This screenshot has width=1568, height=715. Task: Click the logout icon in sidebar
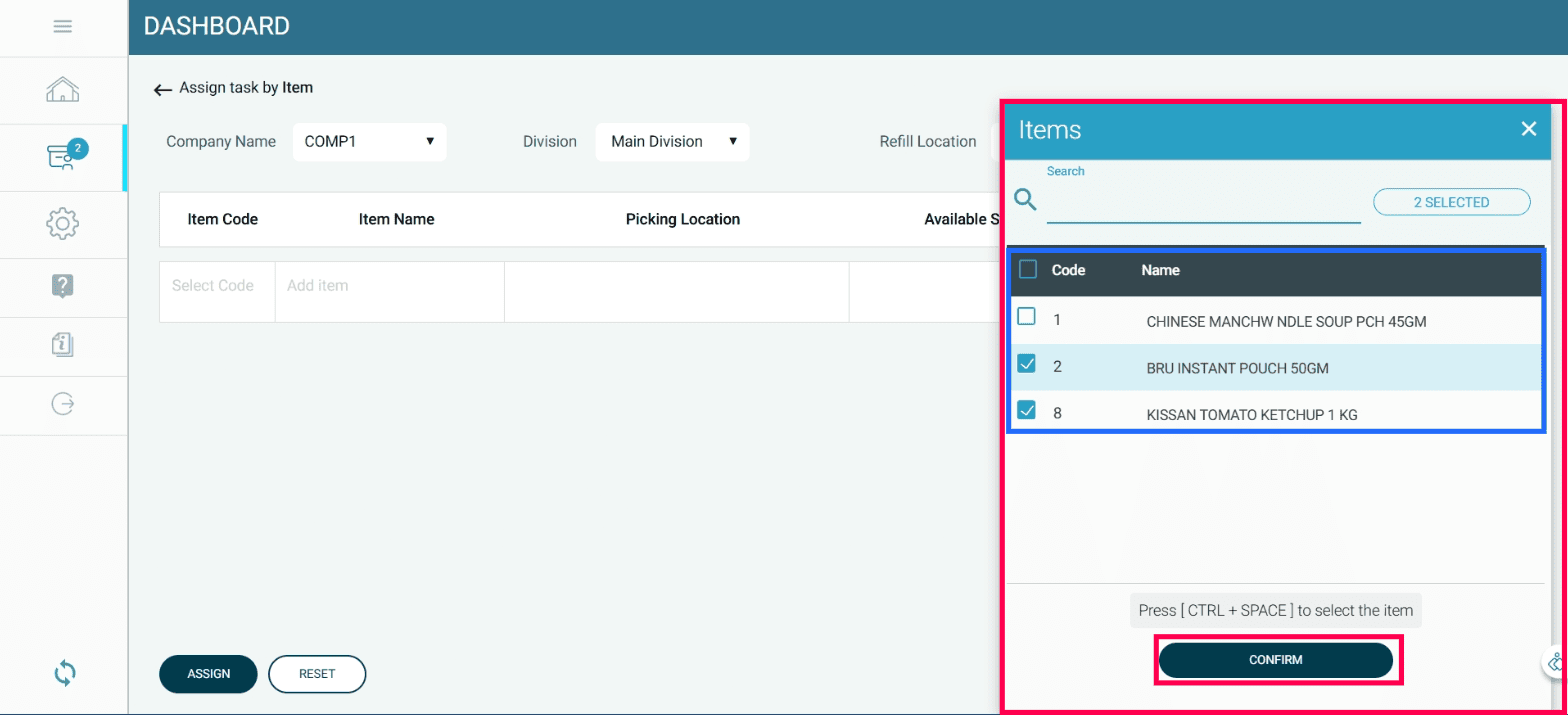point(62,404)
